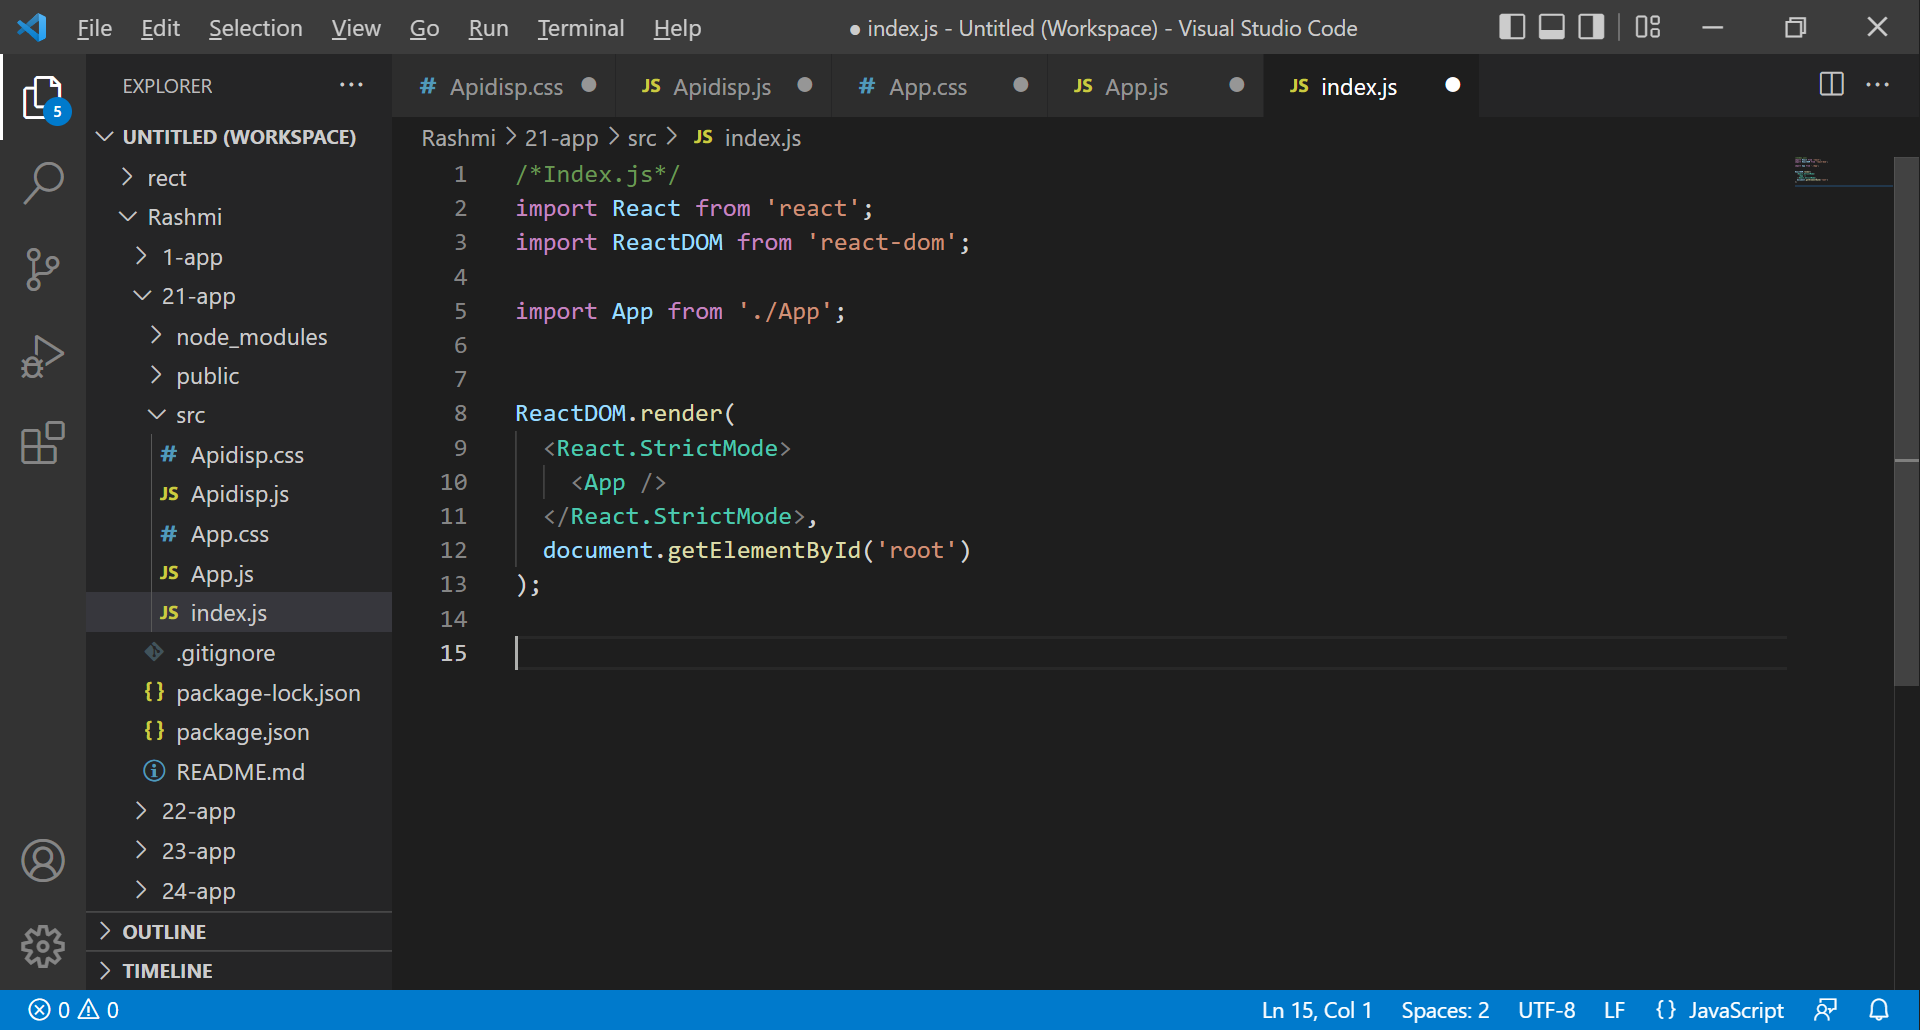Split the editor to the right
The image size is (1920, 1030).
[1831, 85]
